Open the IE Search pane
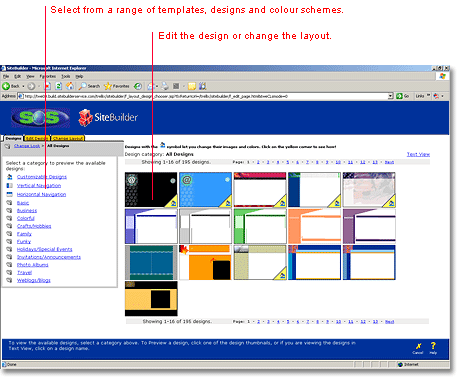The width and height of the screenshot is (459, 380). [x=89, y=86]
